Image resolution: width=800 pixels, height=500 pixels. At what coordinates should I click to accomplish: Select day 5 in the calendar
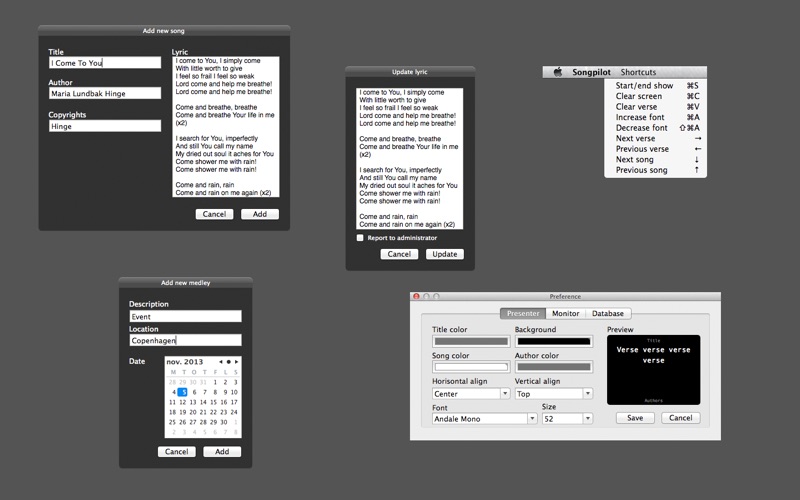[183, 392]
